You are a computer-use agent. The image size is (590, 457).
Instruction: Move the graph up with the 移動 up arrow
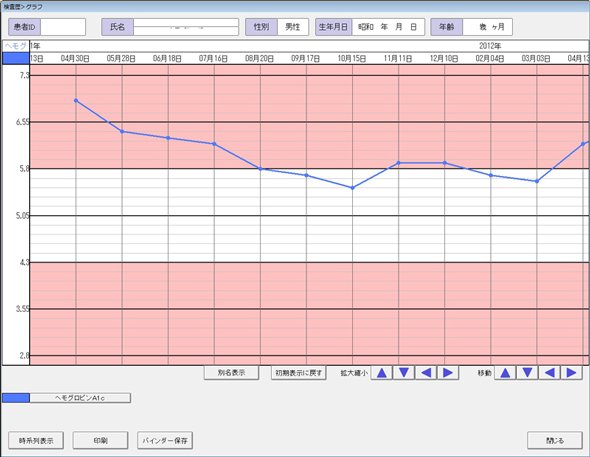click(x=505, y=373)
